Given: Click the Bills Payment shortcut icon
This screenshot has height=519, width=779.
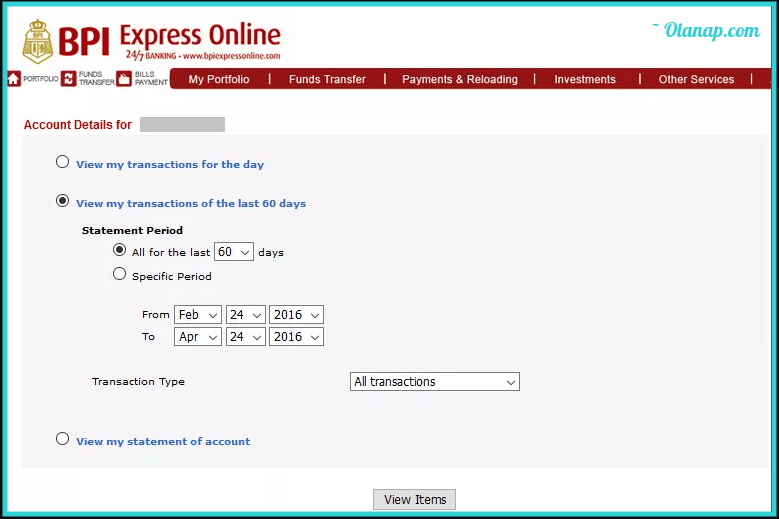Looking at the screenshot, I should 124,78.
